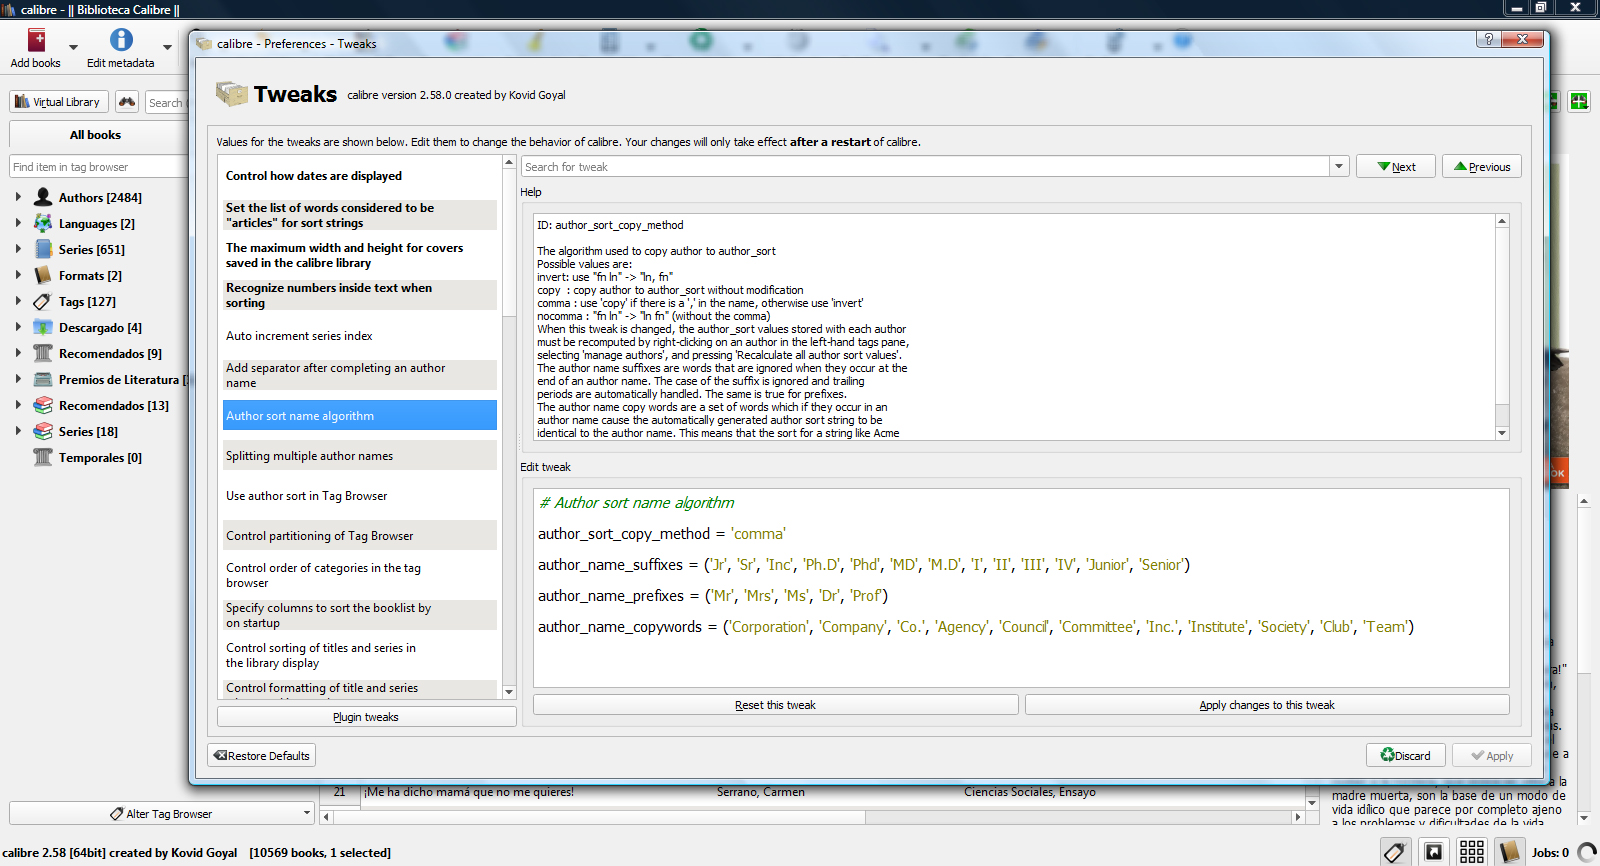This screenshot has width=1600, height=866.
Task: Click the Series [651] book icon
Action: (43, 249)
